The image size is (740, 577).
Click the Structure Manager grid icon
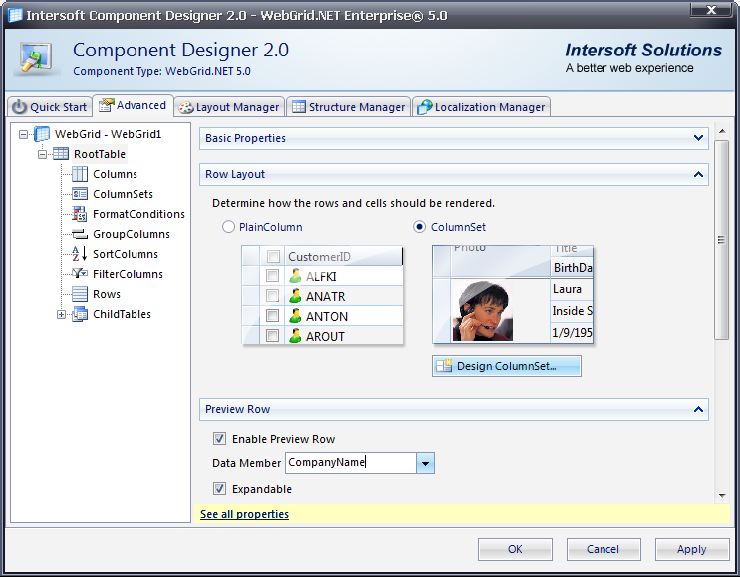(x=299, y=107)
